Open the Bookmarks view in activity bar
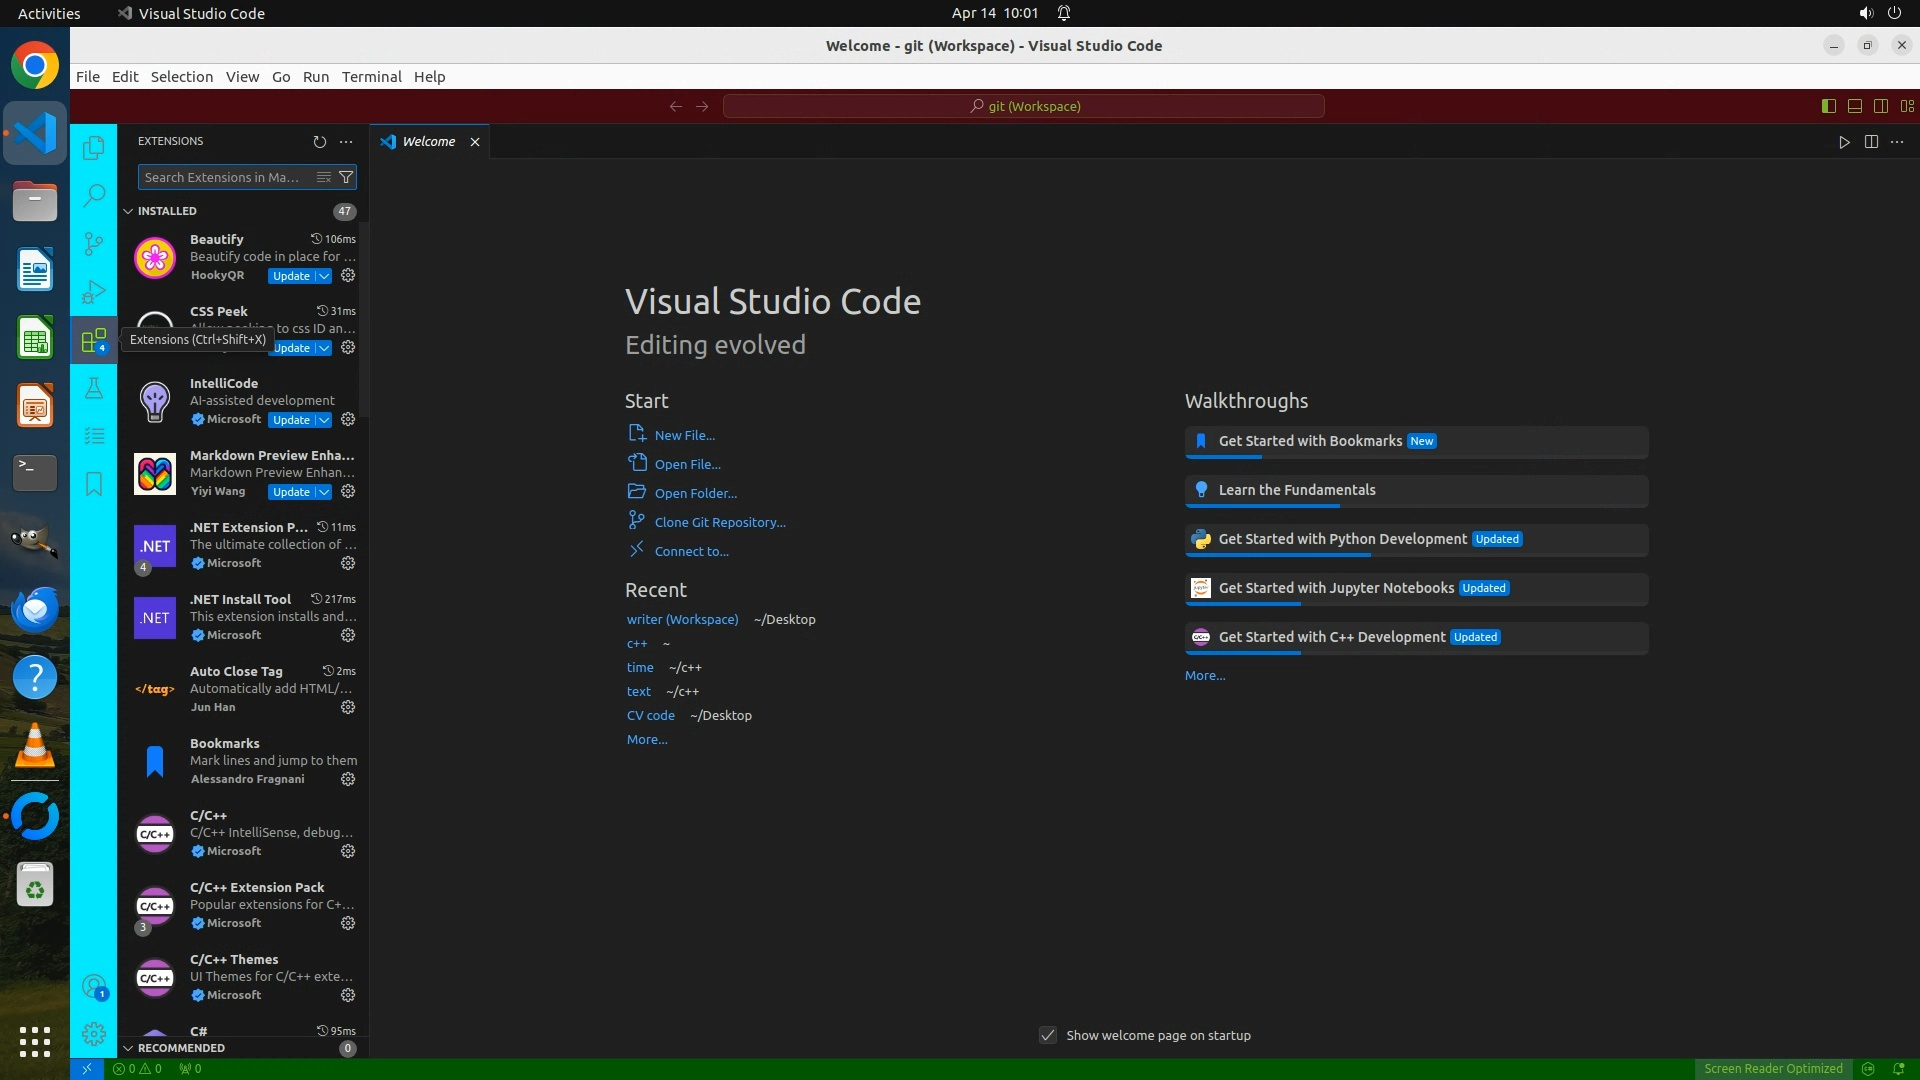1920x1080 pixels. point(94,484)
